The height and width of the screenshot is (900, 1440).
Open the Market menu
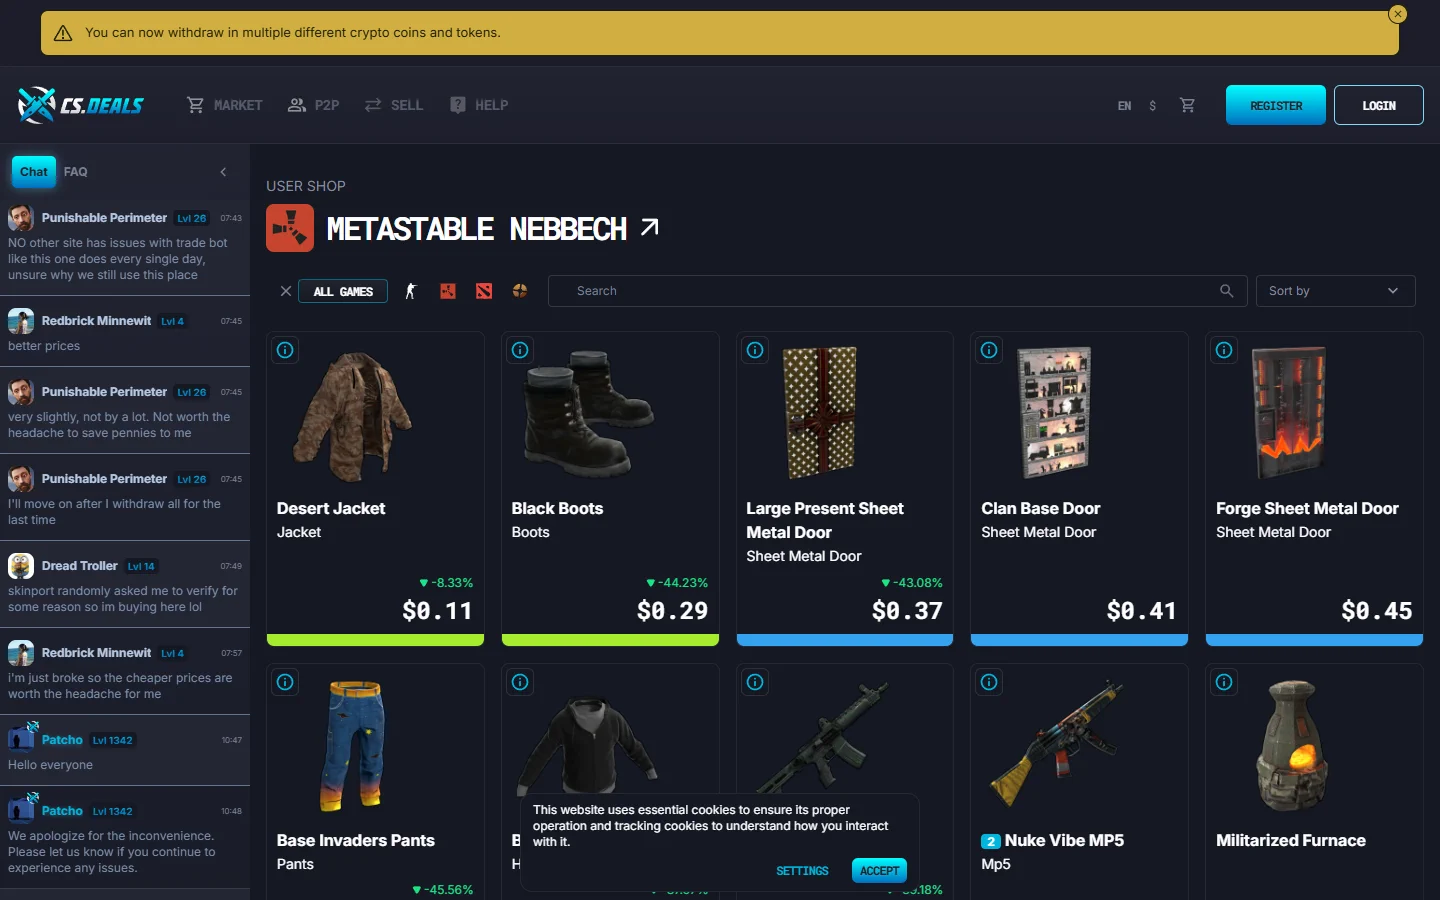click(x=224, y=105)
